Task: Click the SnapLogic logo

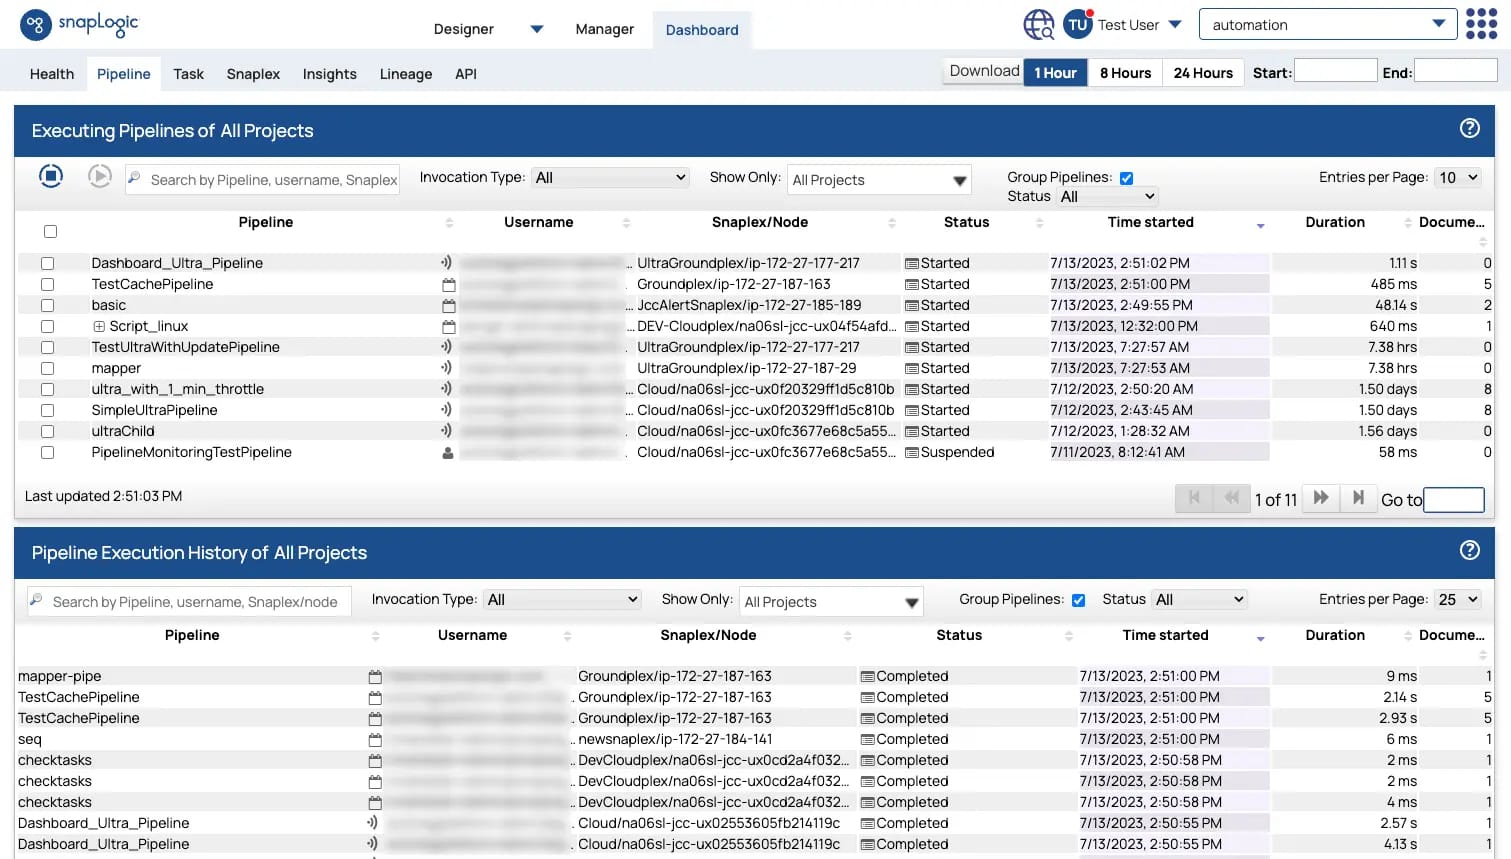Action: (79, 24)
